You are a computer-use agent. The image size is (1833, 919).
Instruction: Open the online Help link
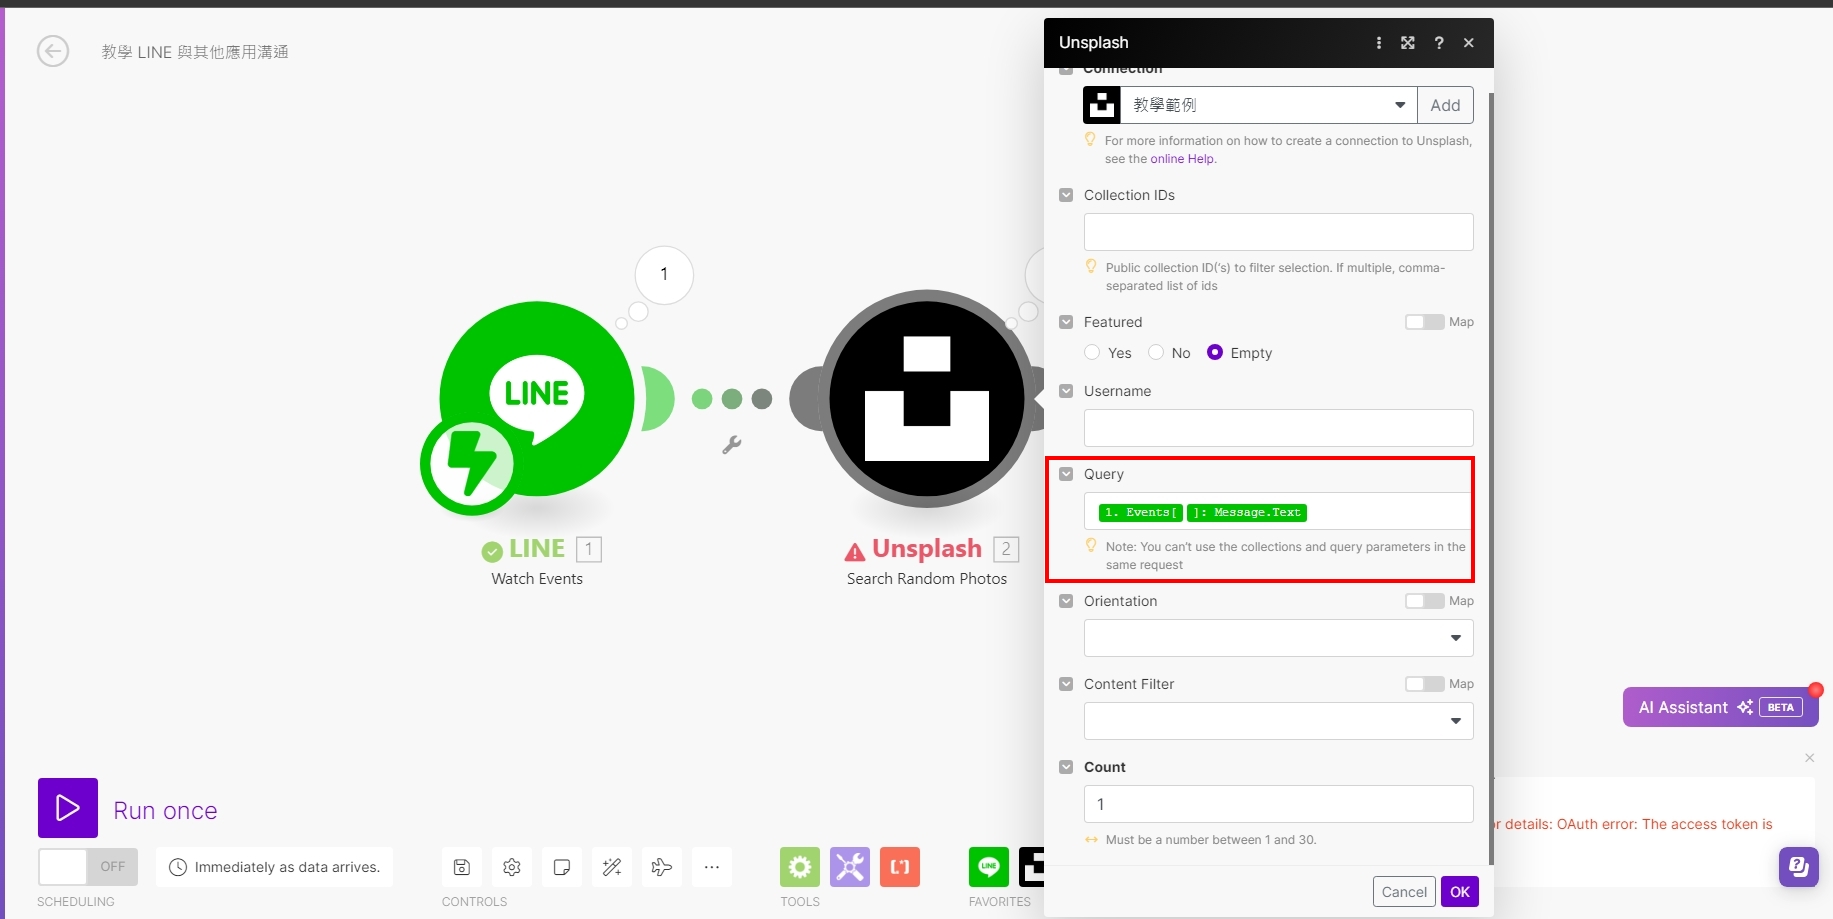1182,159
